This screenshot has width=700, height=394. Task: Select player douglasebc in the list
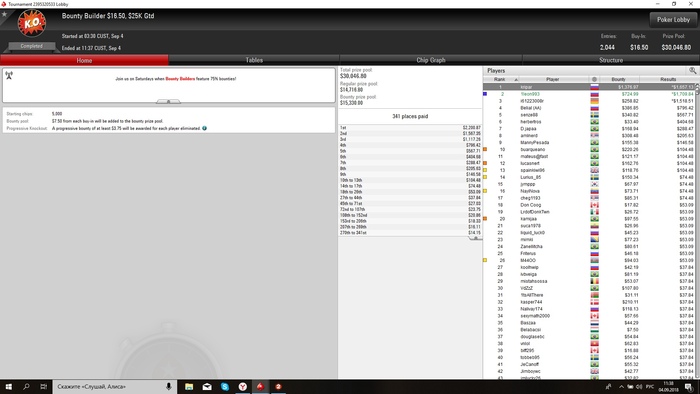[532, 337]
